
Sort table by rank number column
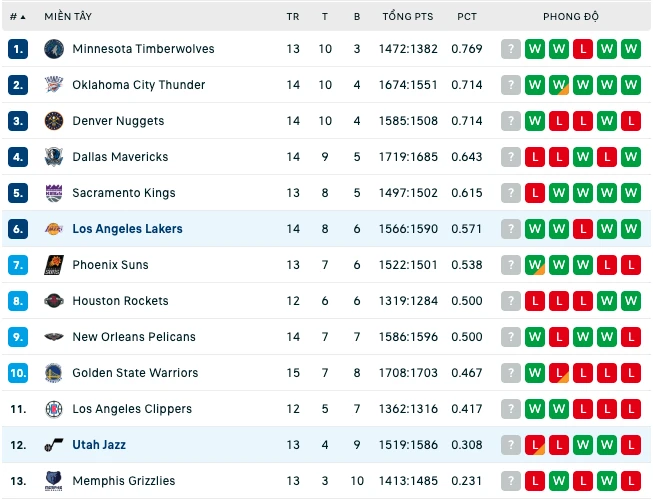17,17
